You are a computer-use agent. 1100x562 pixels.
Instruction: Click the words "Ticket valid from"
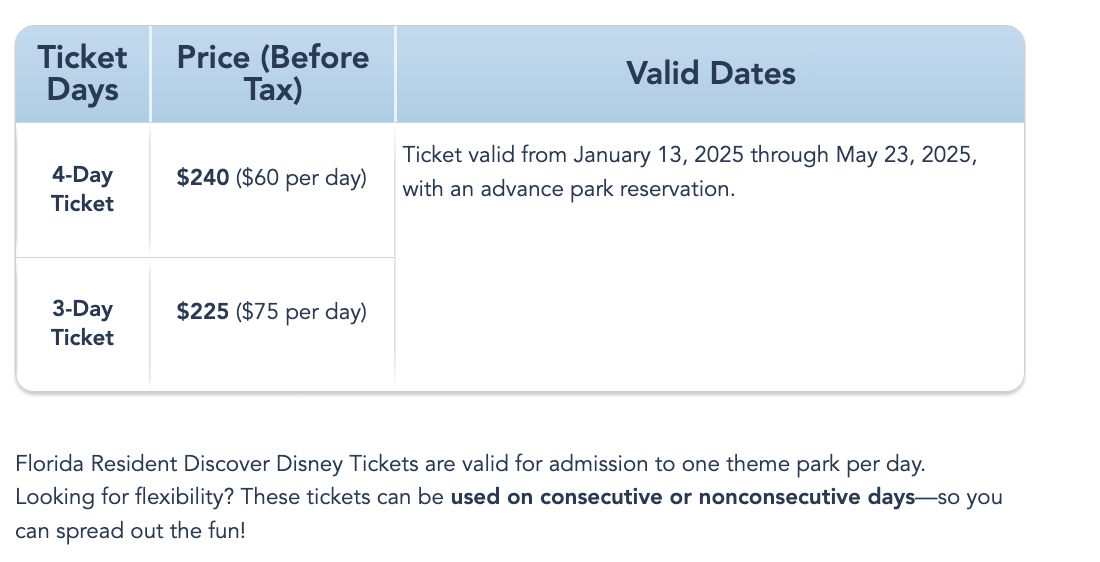(469, 155)
